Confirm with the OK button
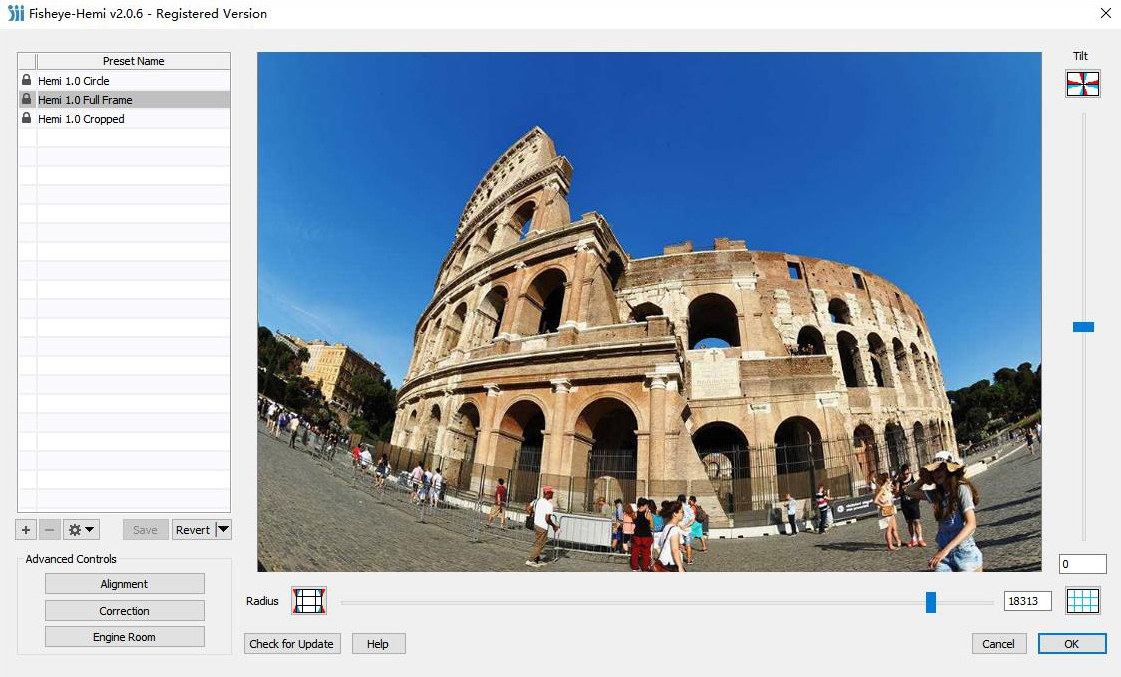1121x677 pixels. tap(1072, 643)
